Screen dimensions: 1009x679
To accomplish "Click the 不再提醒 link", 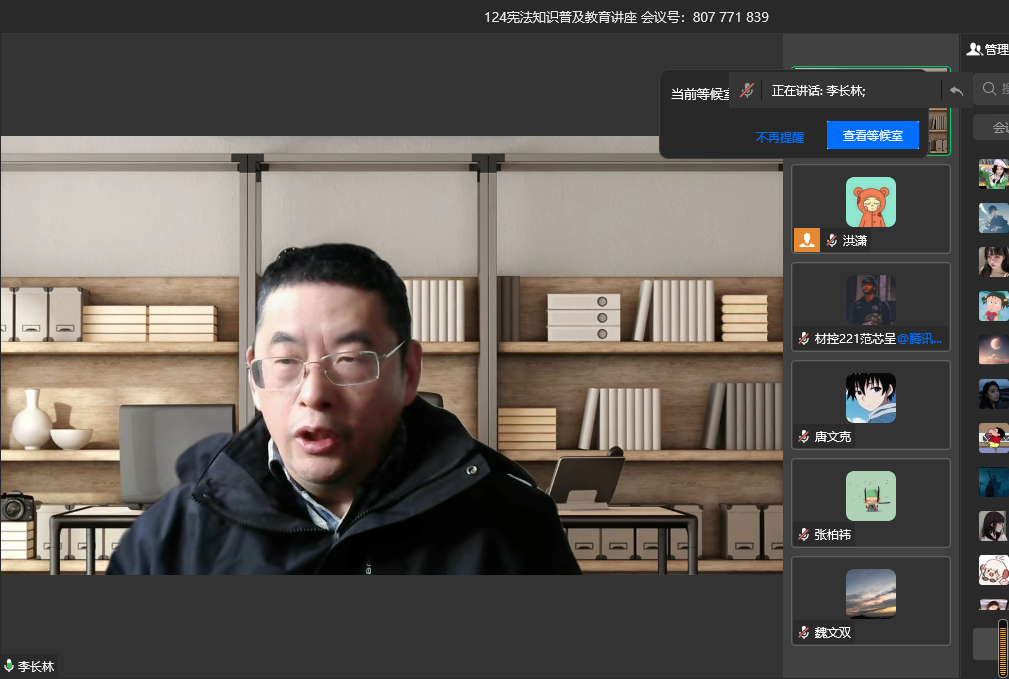I will click(779, 137).
